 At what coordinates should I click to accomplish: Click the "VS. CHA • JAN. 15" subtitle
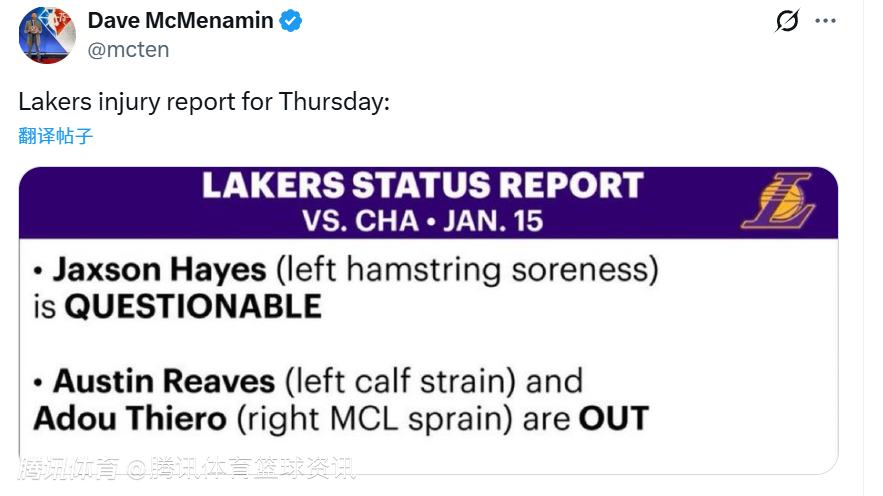click(x=422, y=220)
